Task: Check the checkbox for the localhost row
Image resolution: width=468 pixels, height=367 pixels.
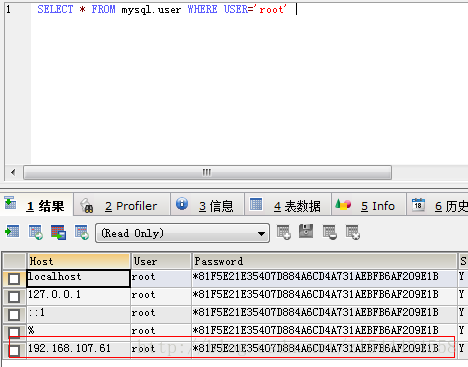Action: (14, 279)
